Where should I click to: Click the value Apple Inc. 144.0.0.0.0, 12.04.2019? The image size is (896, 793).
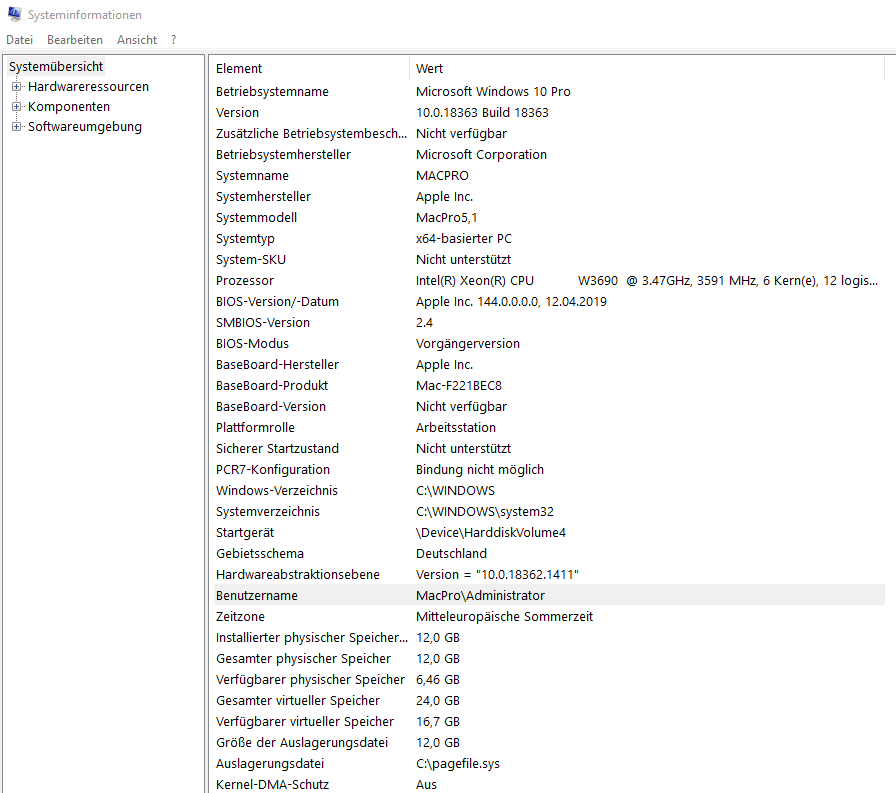tap(511, 302)
